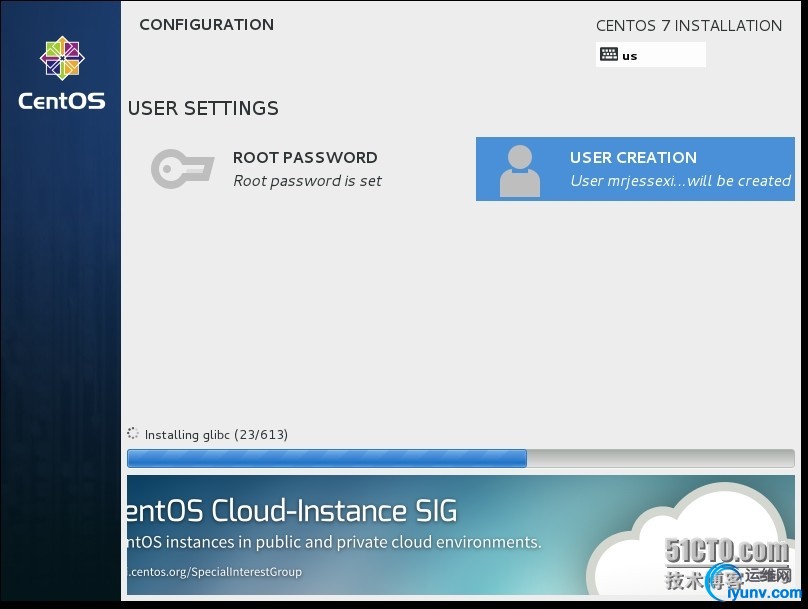Click the key icon for Root Password
This screenshot has width=808, height=609.
[x=182, y=168]
